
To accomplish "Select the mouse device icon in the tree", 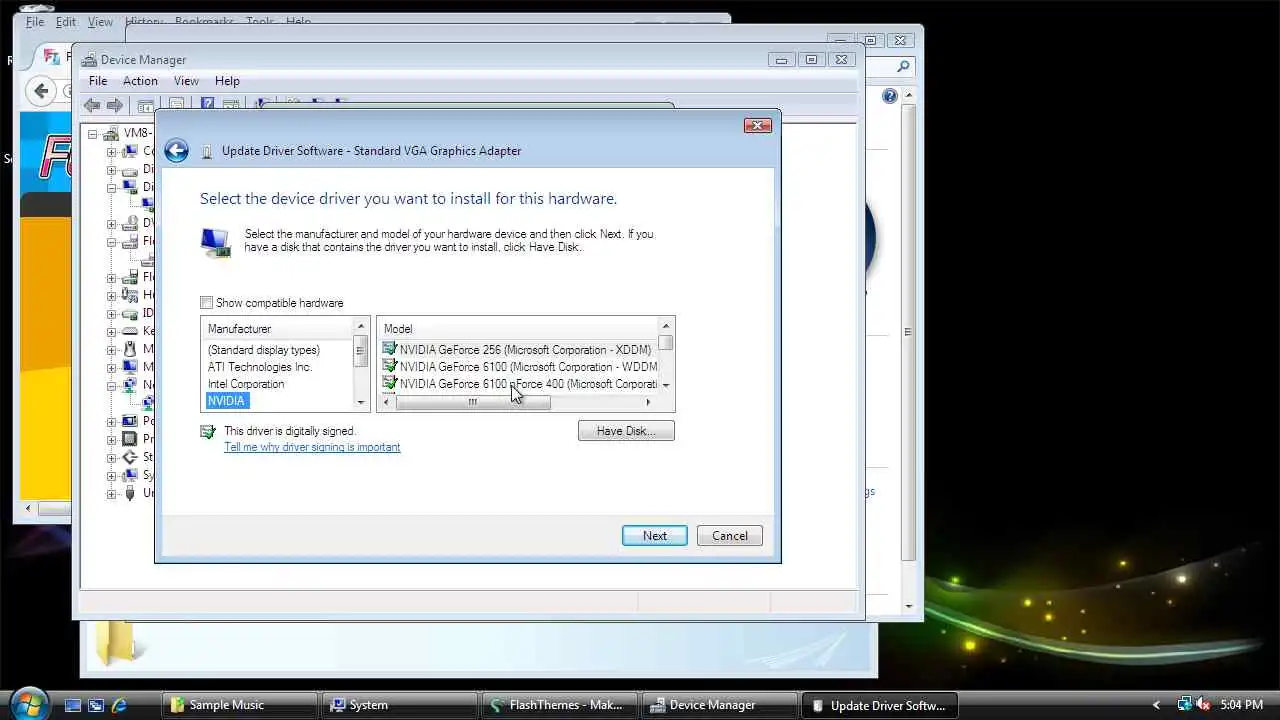I will [130, 349].
